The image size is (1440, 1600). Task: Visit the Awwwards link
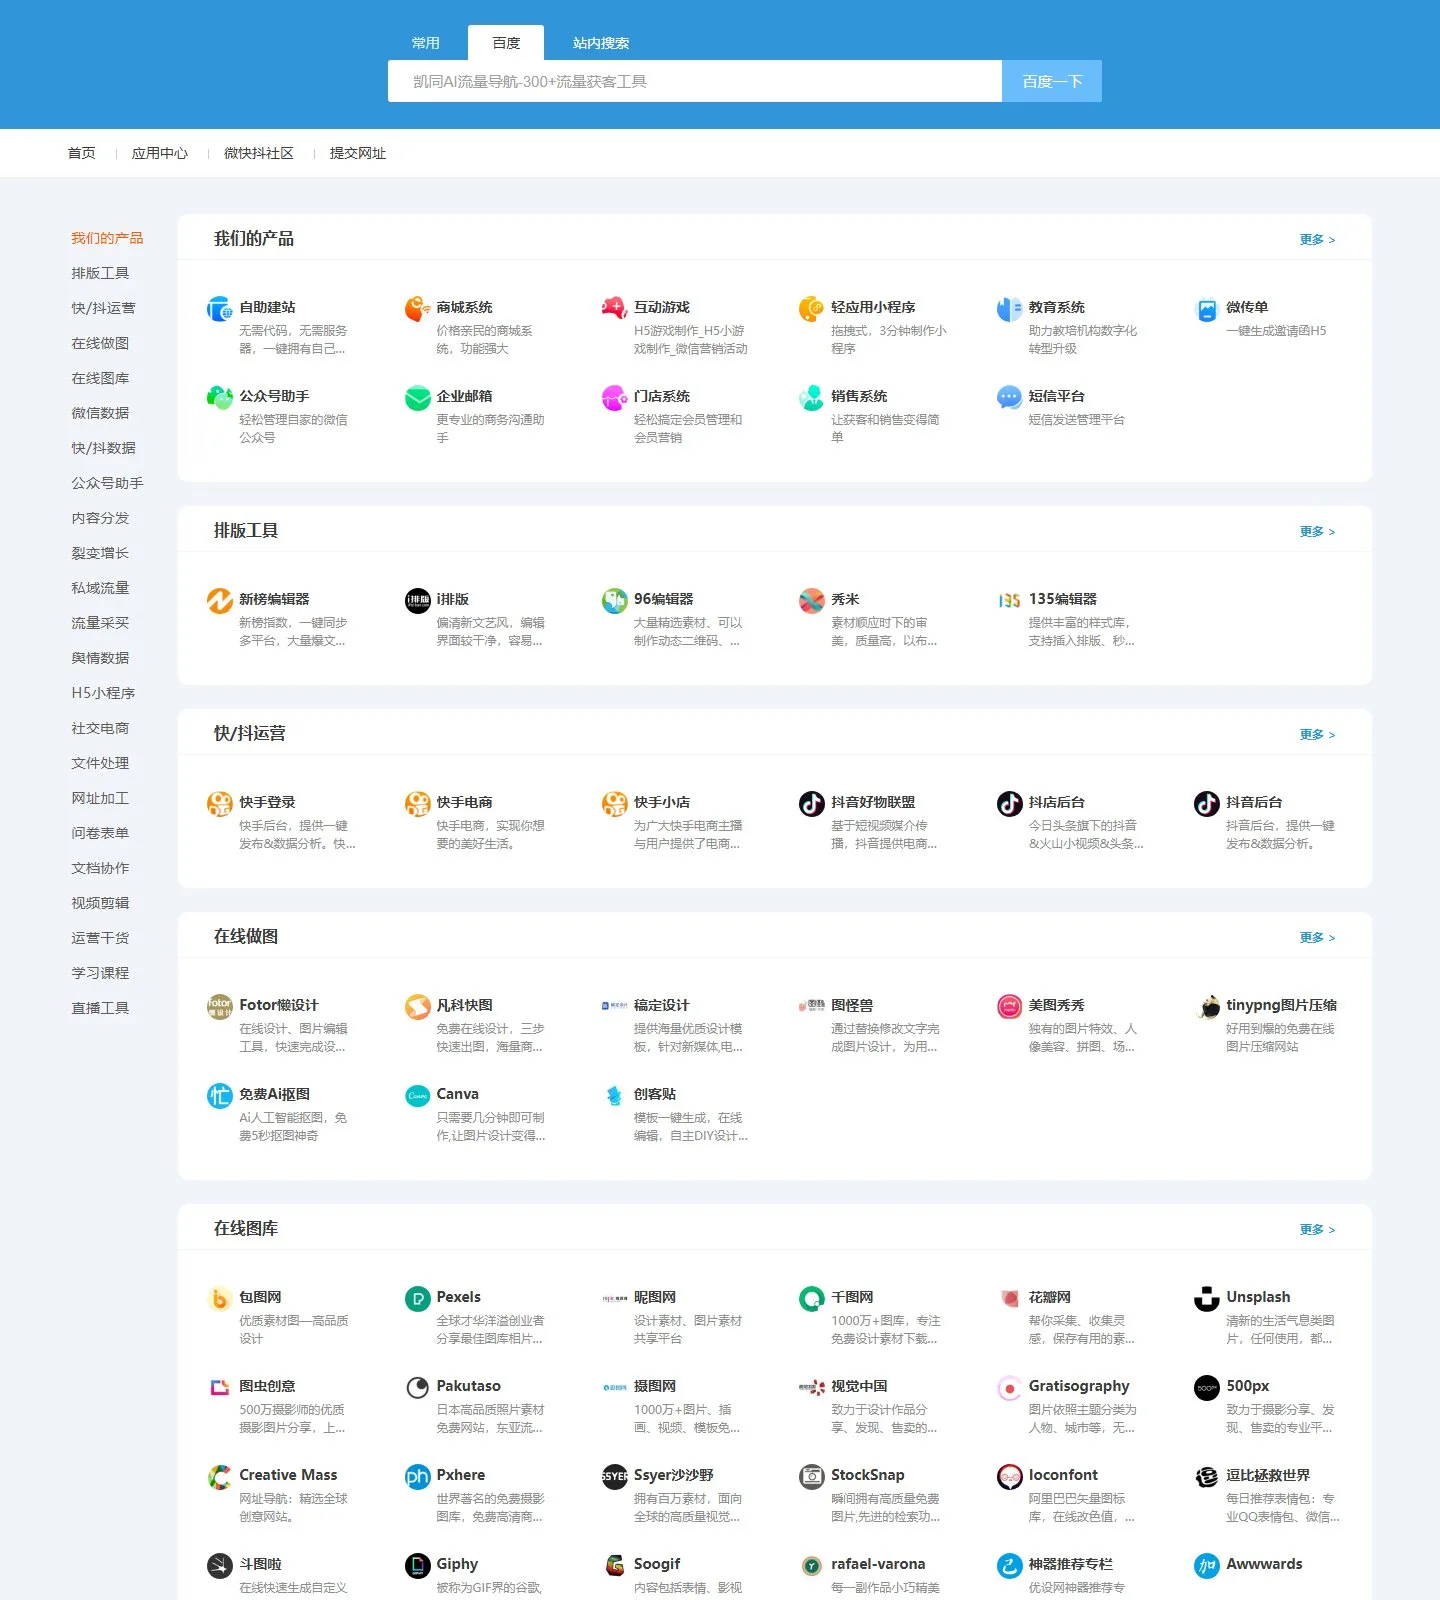pyautogui.click(x=1264, y=1564)
